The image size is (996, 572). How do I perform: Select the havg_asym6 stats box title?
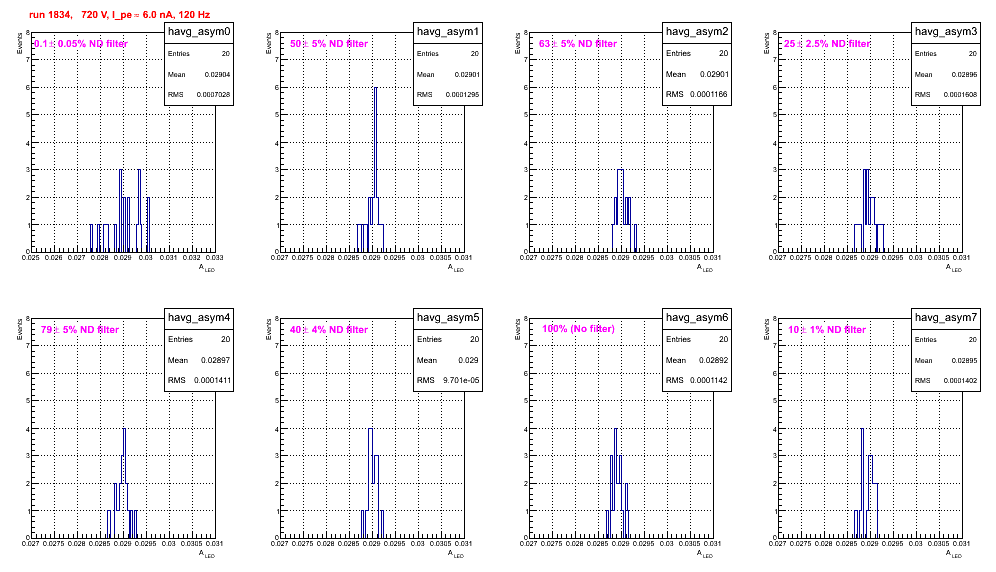[697, 318]
